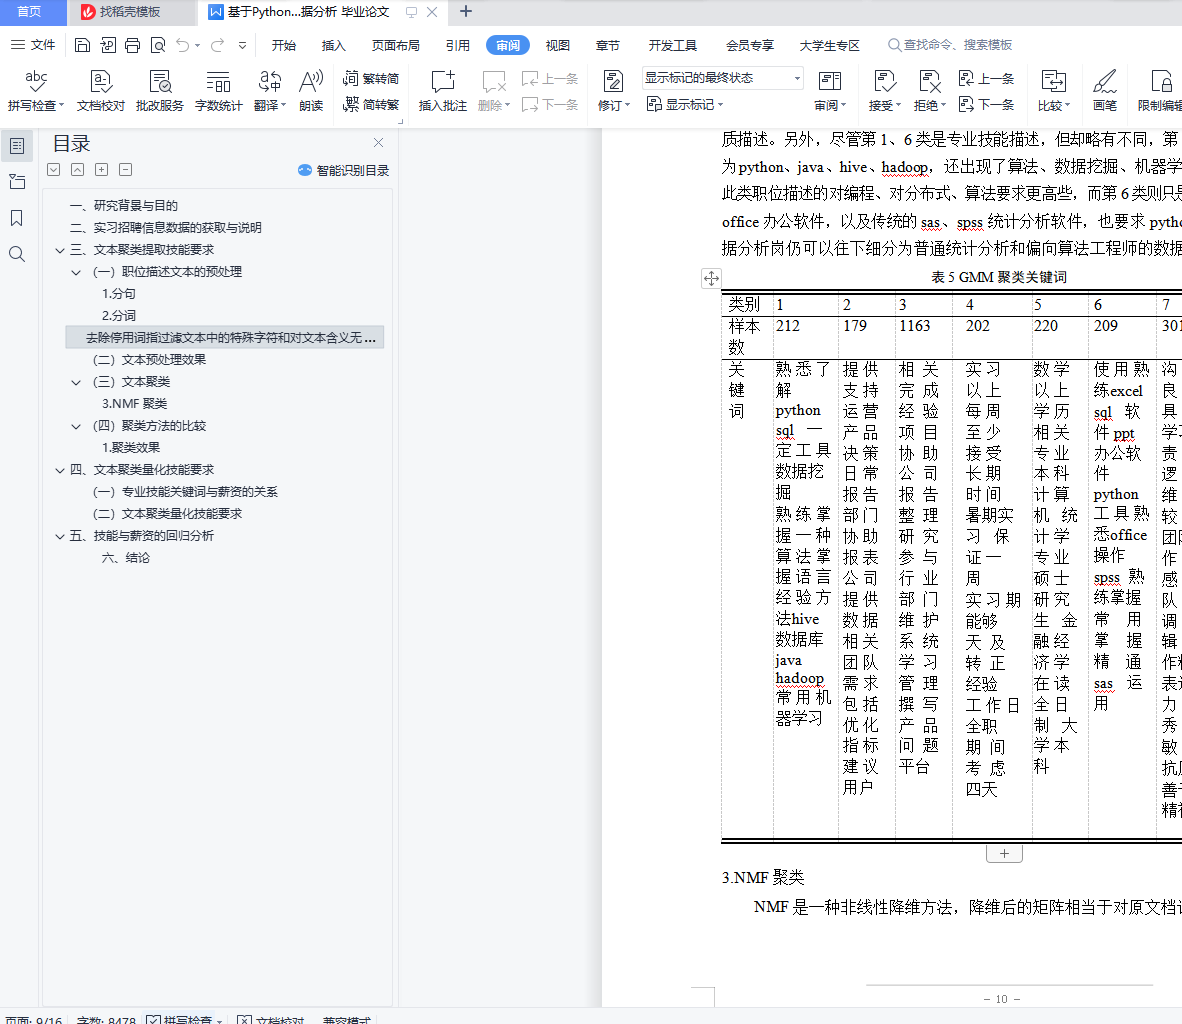Viewport: 1182px width, 1024px height.
Task: Open the 文件 file menu
Action: [x=33, y=45]
